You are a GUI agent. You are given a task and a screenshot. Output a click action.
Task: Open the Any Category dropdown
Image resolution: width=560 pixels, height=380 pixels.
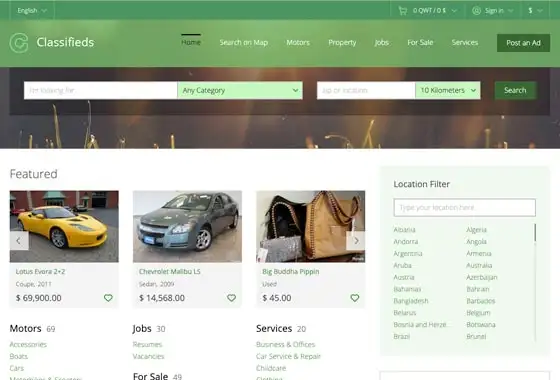tap(240, 90)
